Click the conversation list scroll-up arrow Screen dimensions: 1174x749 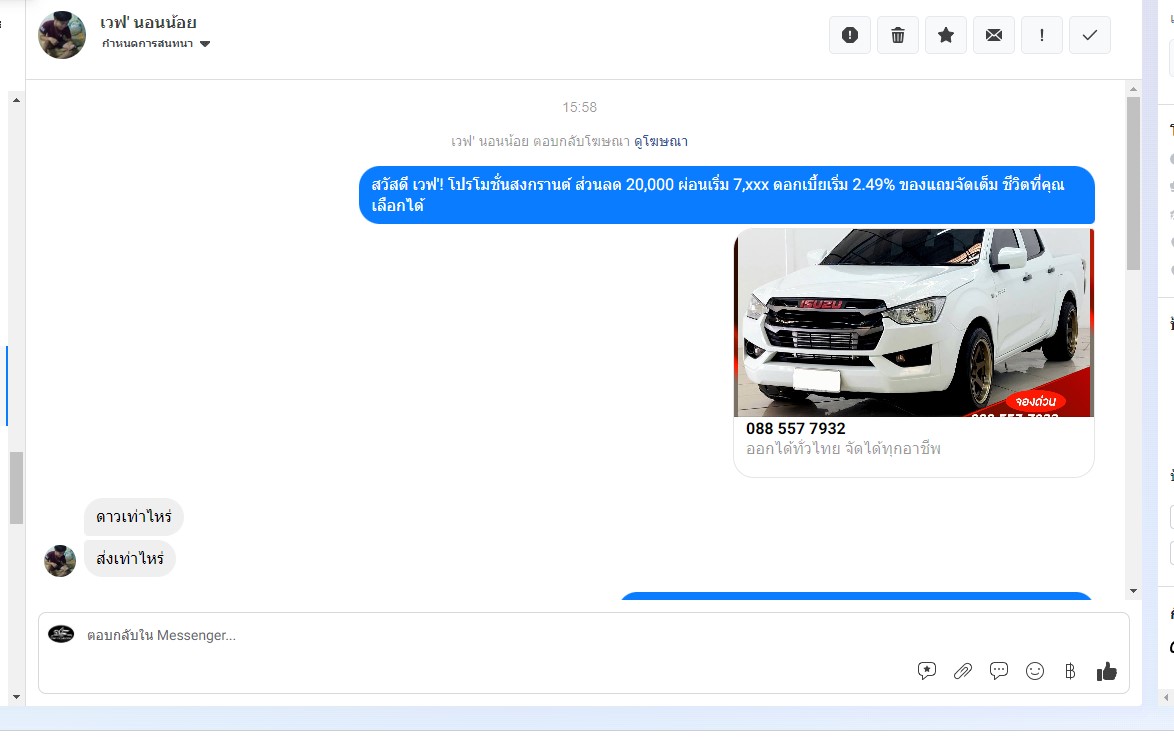pos(15,99)
